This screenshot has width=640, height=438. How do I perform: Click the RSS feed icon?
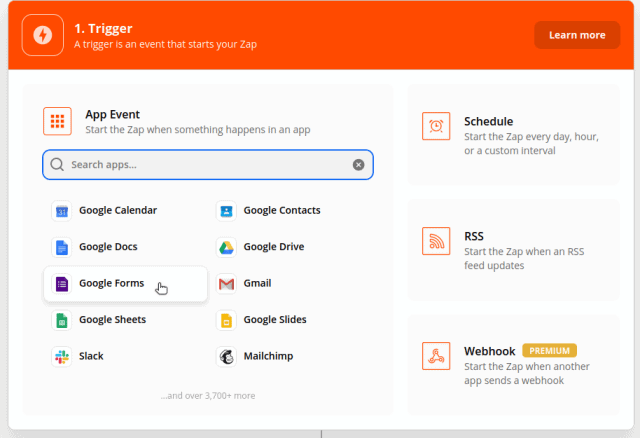pyautogui.click(x=437, y=242)
